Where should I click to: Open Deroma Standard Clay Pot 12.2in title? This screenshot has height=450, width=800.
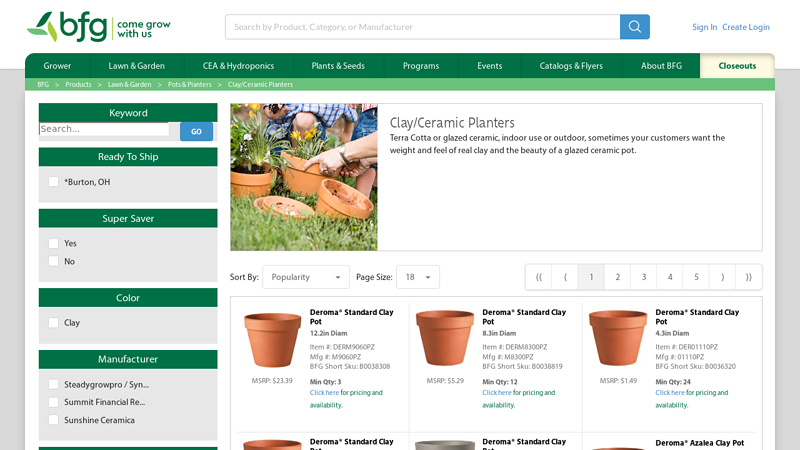(x=352, y=317)
